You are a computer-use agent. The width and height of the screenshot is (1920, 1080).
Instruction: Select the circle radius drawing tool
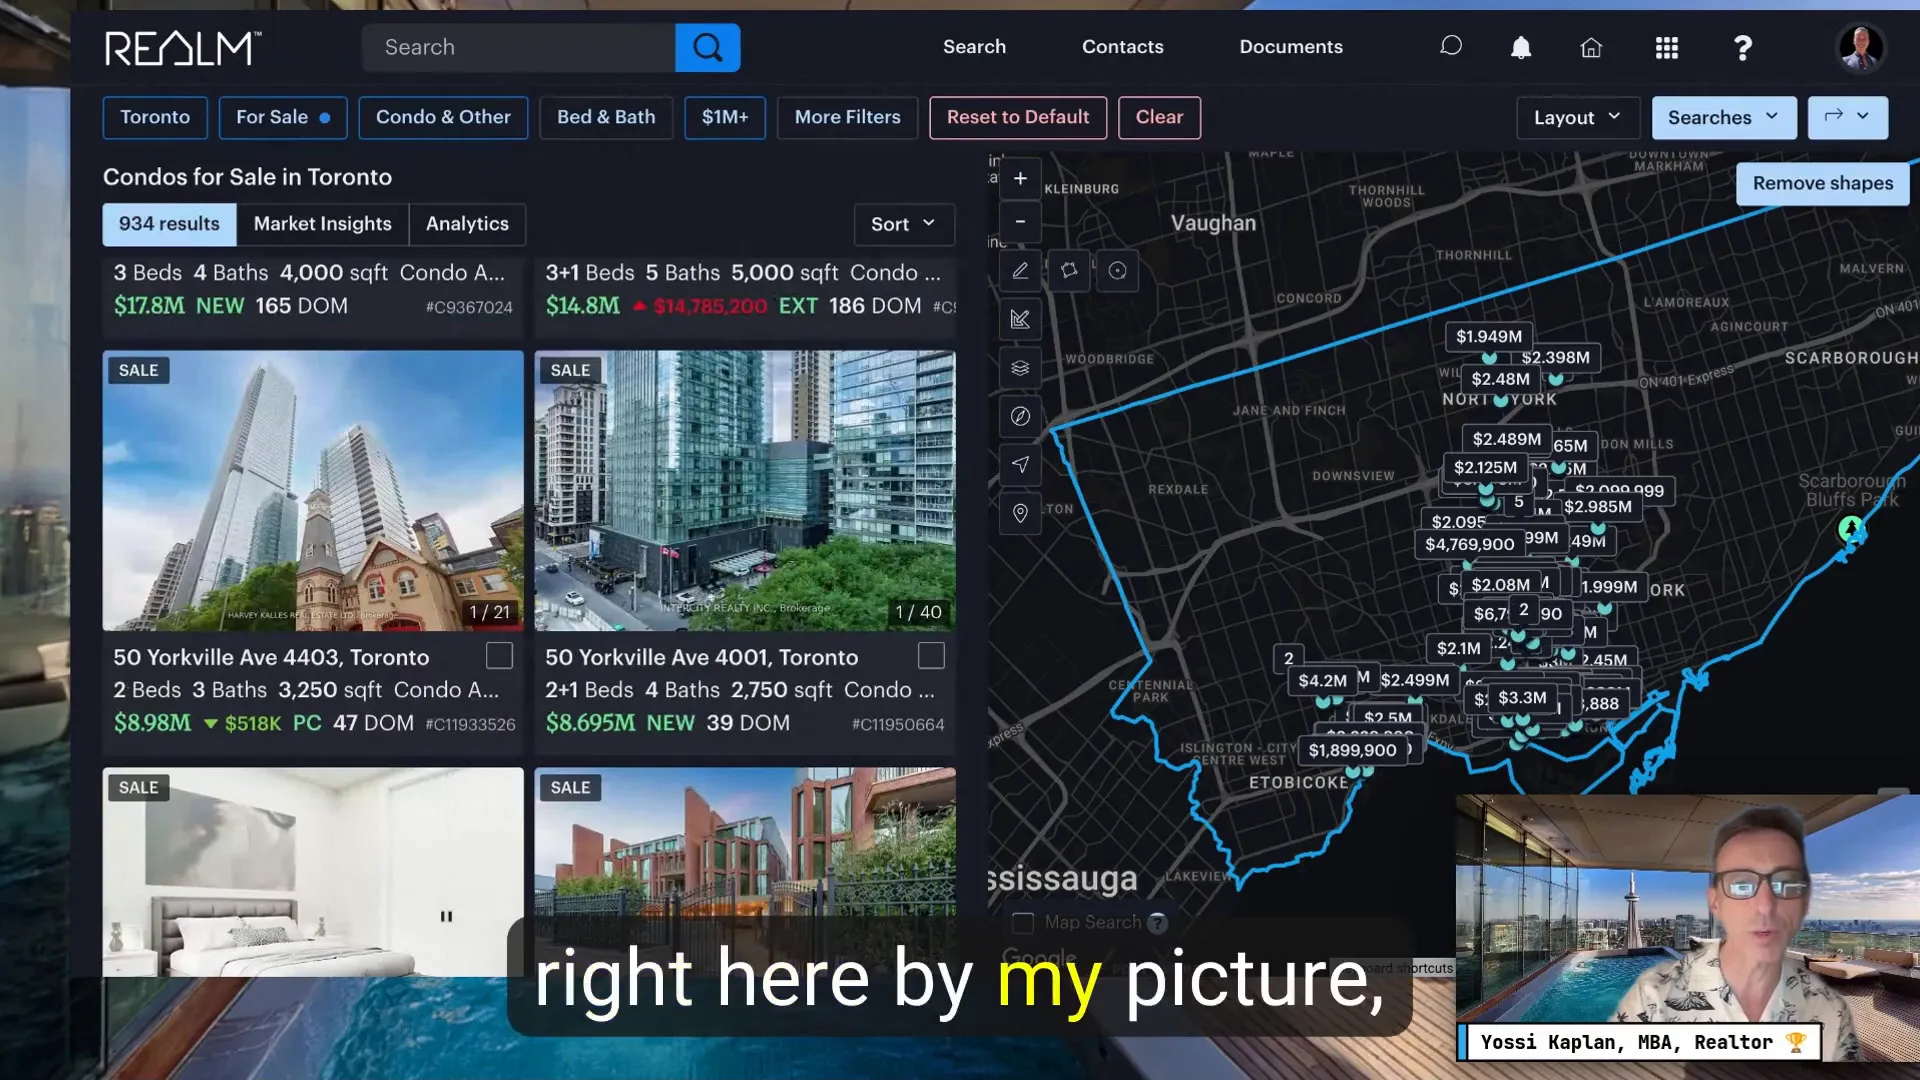point(1118,270)
